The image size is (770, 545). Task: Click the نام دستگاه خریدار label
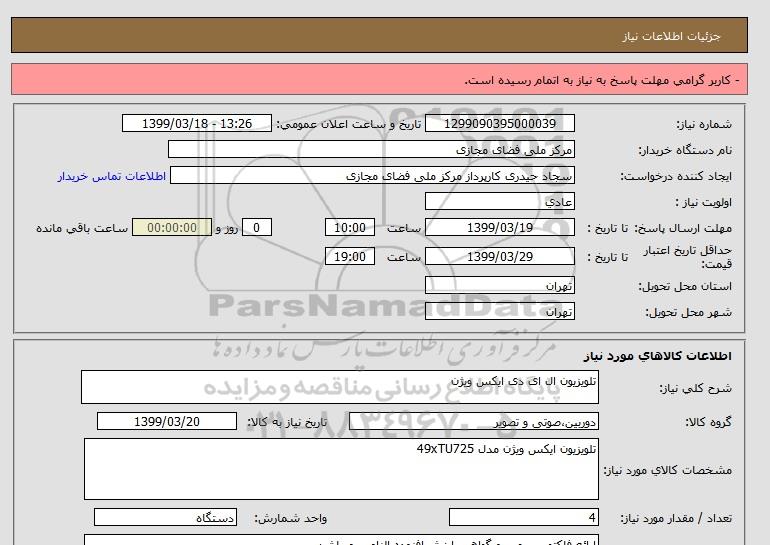click(685, 150)
